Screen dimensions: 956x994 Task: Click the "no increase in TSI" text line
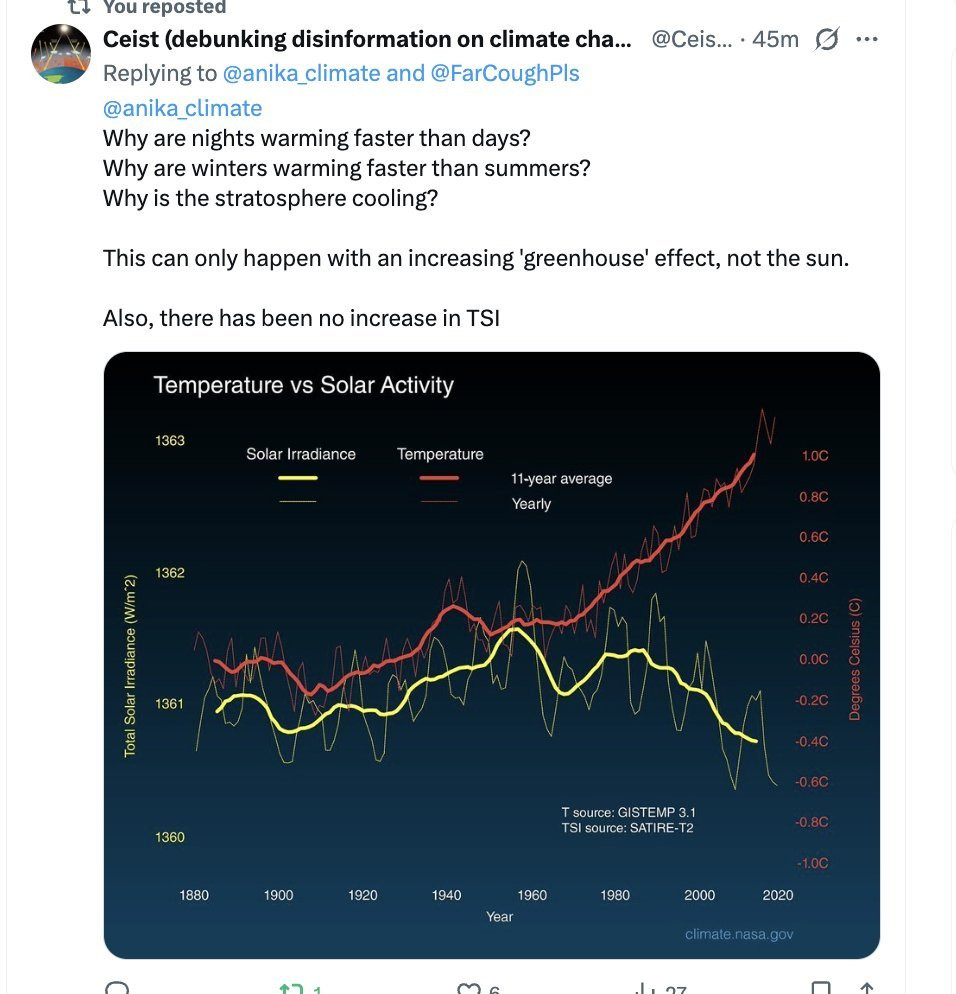301,318
